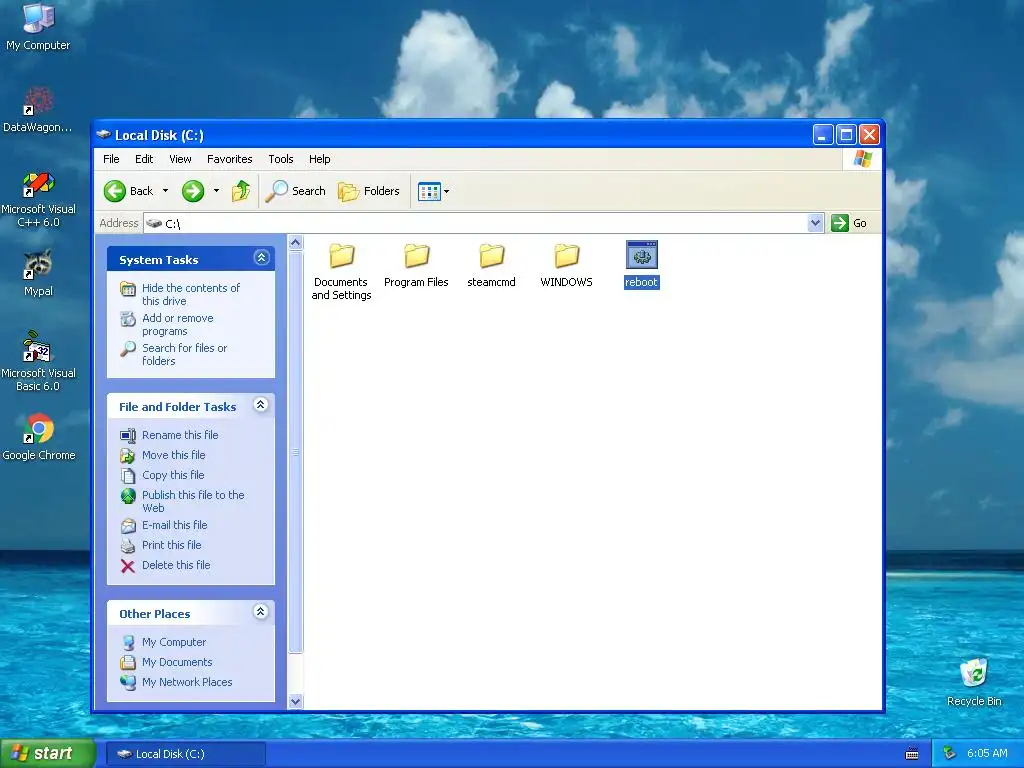Open the Documents and Settings folder icon
Screen dimensions: 1024x768
point(341,257)
